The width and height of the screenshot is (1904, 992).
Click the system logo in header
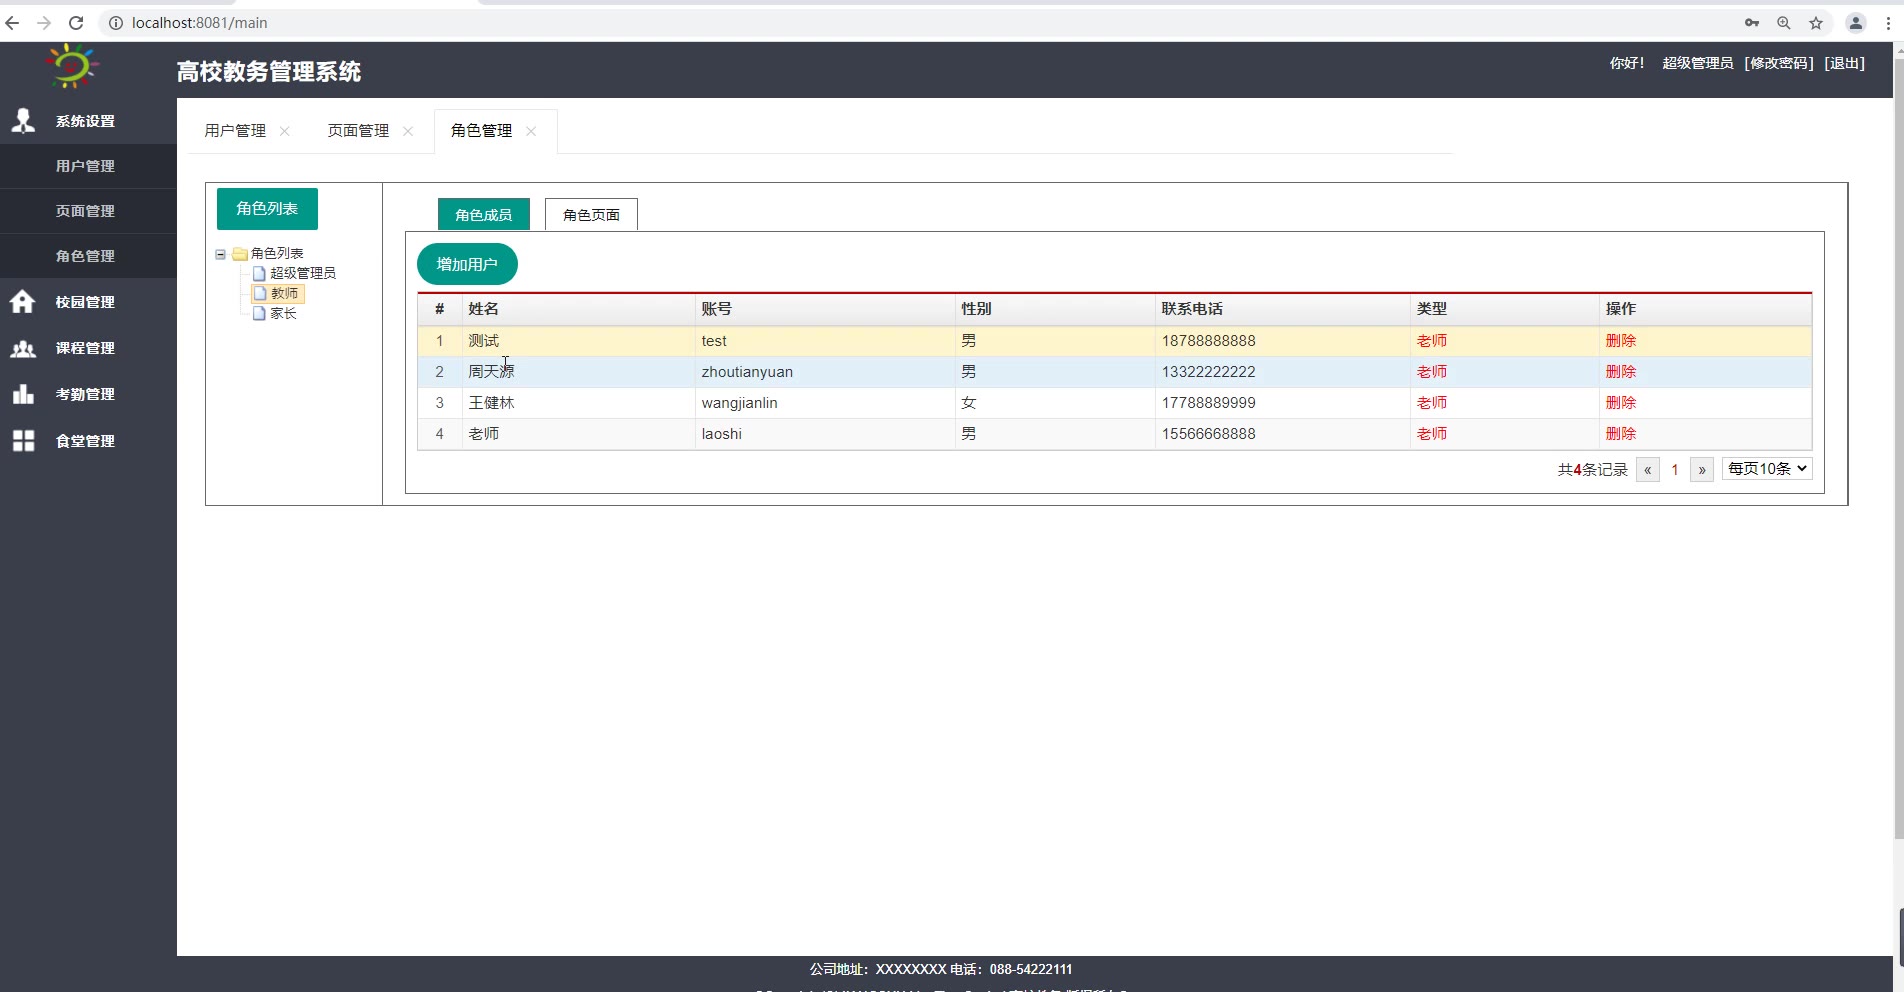72,66
